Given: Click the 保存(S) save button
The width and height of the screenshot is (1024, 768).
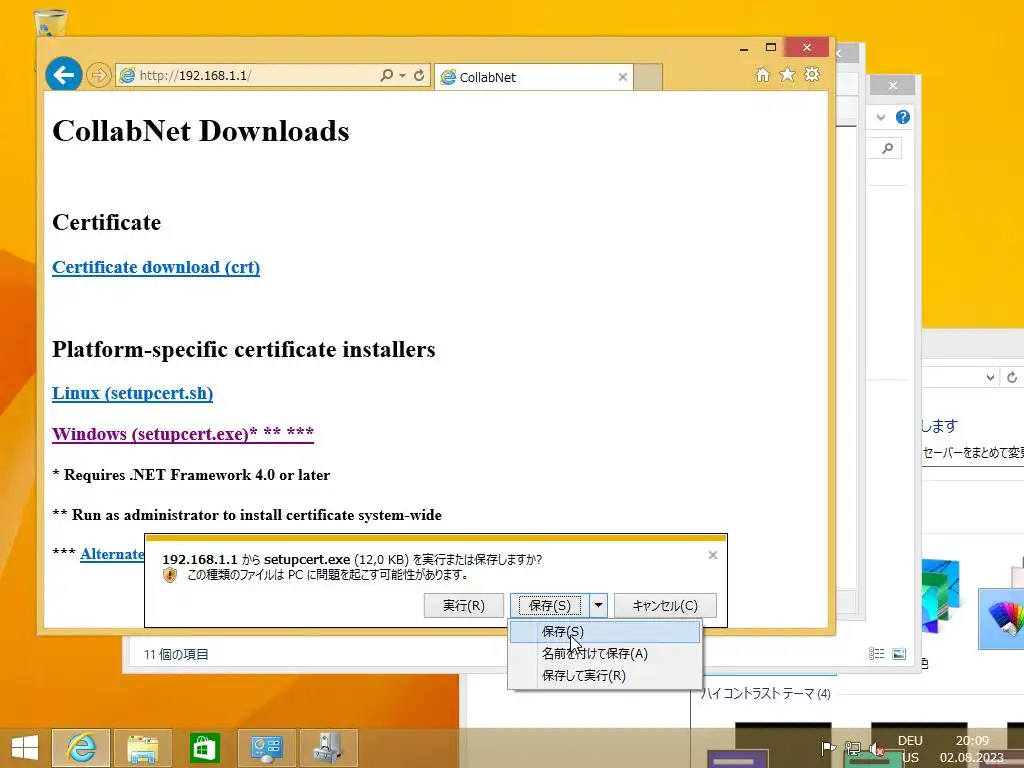Looking at the screenshot, I should pos(549,605).
